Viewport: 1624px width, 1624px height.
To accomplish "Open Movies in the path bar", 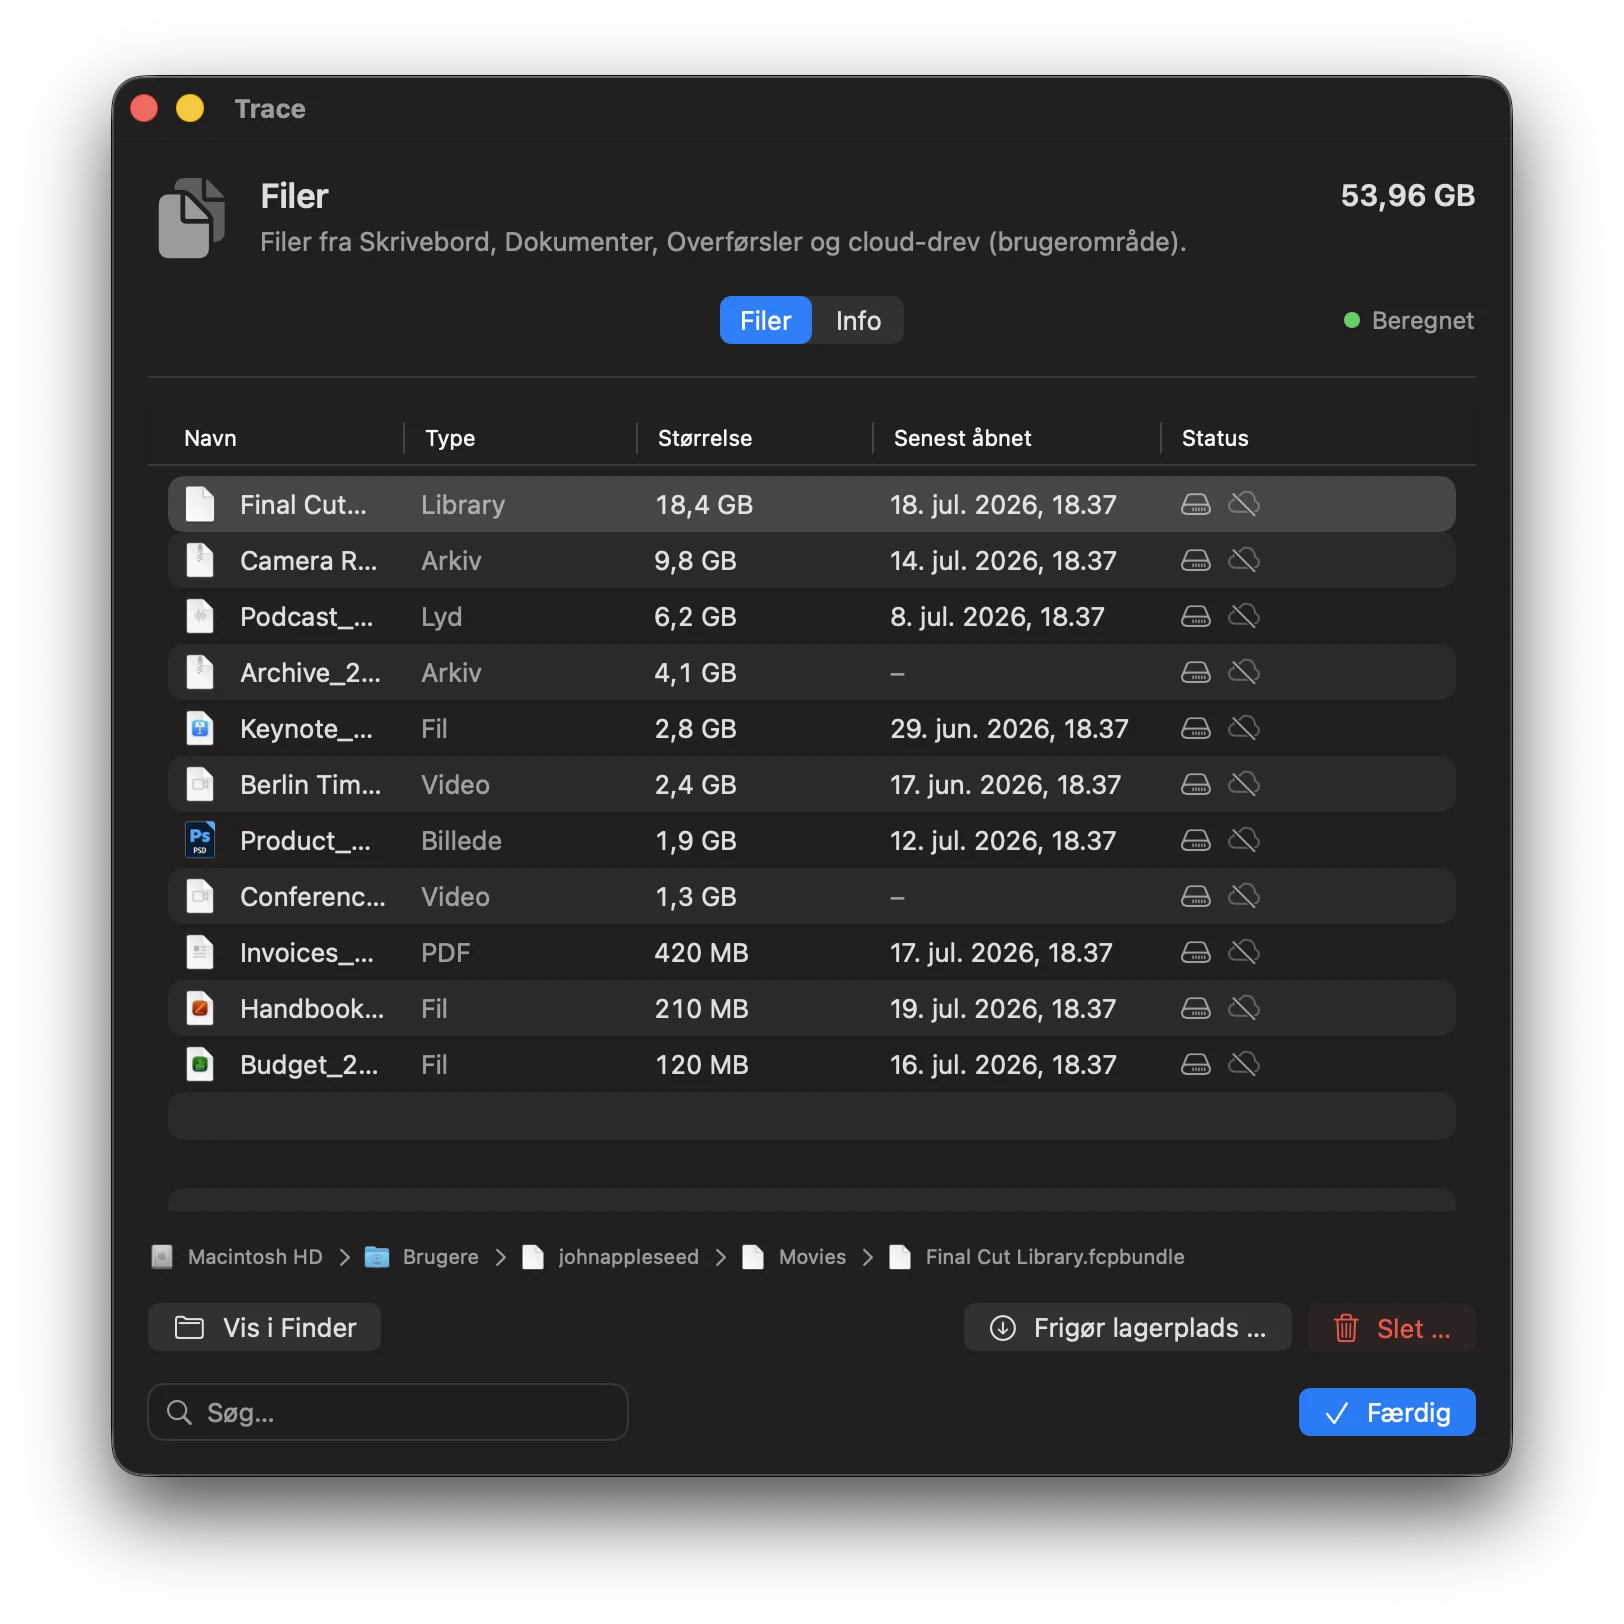I will 812,1257.
